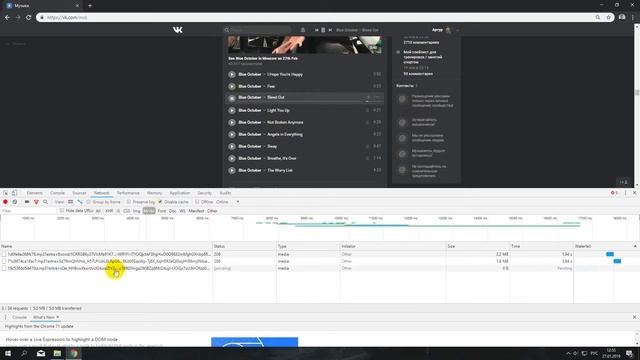Viewport: 640px width, 360px height.
Task: Toggle the device toolbar icon in DevTools
Action: pyautogui.click(x=14, y=193)
